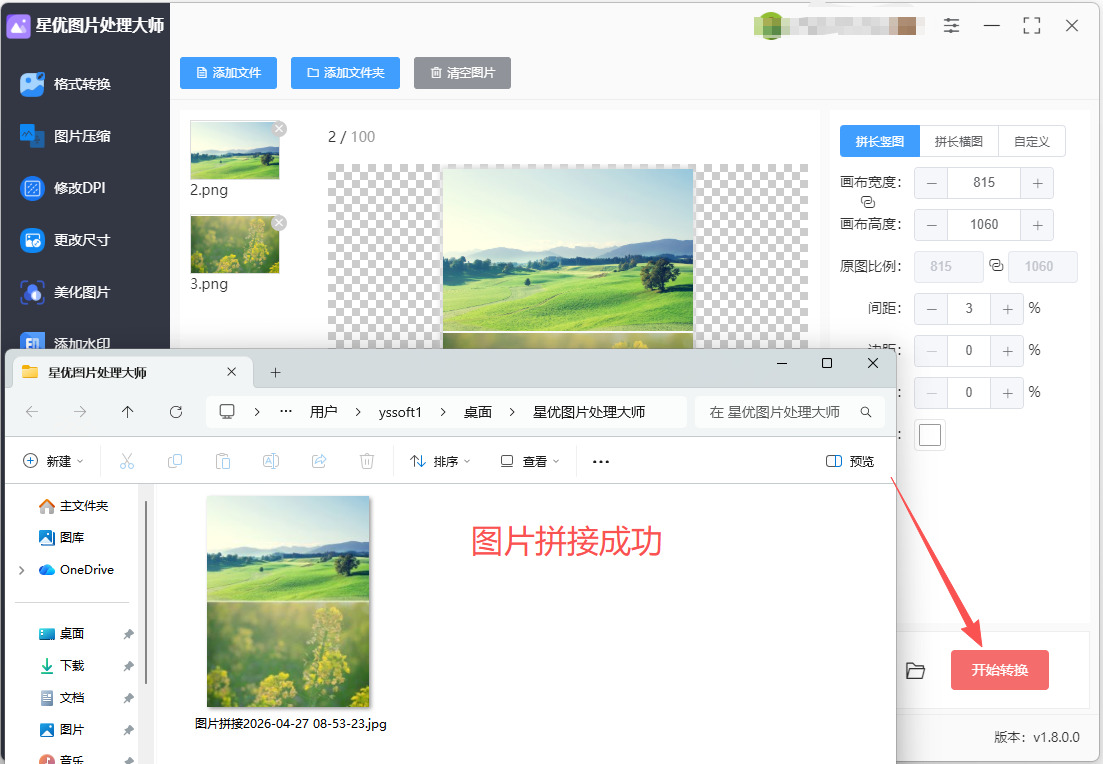
Task: Expand the OneDrive tree node
Action: pos(22,570)
